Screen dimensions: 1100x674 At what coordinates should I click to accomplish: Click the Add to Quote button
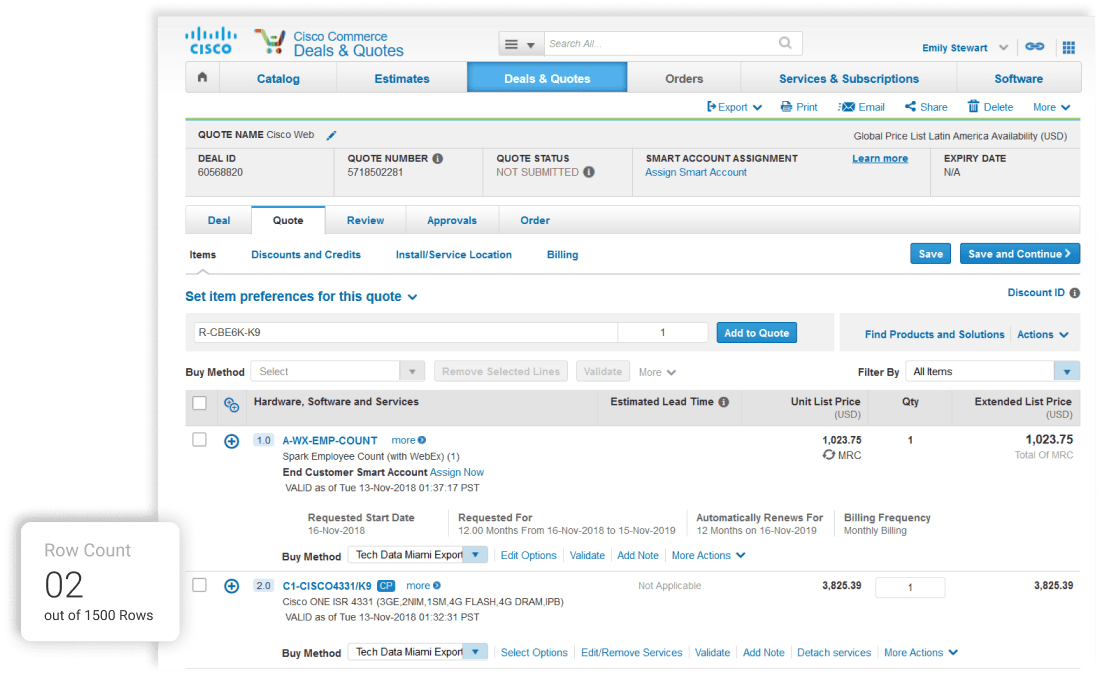[757, 331]
